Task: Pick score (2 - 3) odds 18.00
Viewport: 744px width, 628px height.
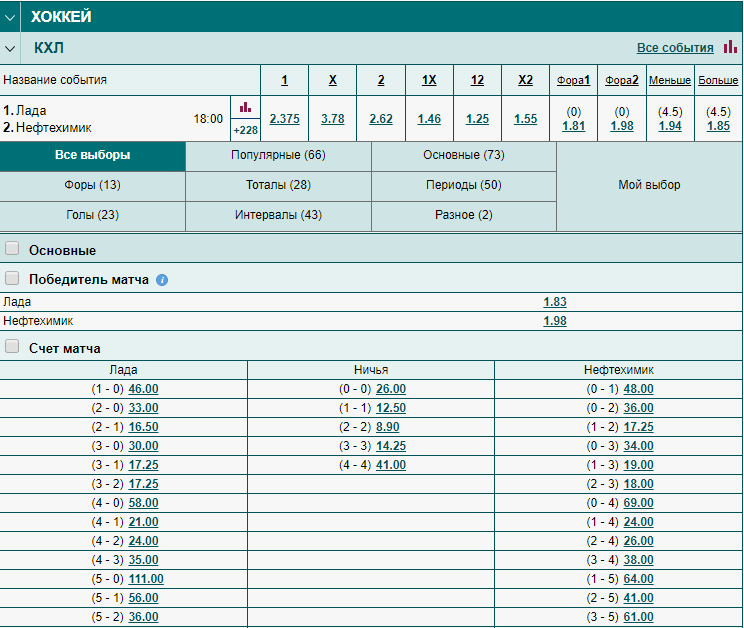Action: 638,484
